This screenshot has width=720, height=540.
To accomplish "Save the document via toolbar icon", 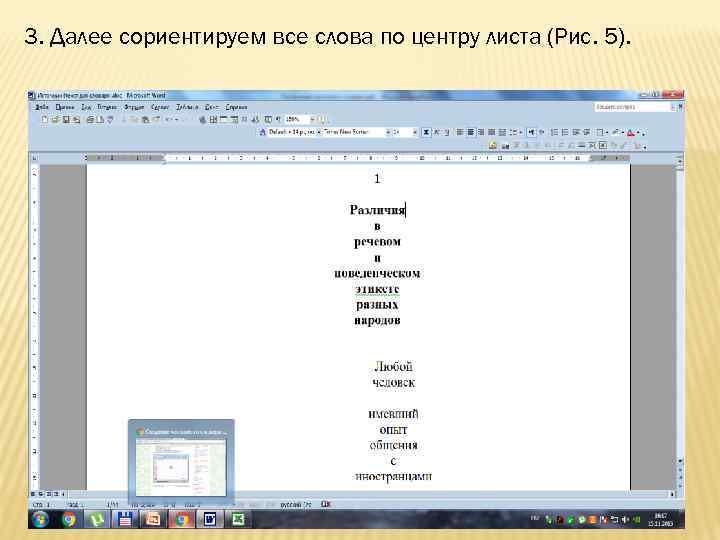I will coord(66,120).
